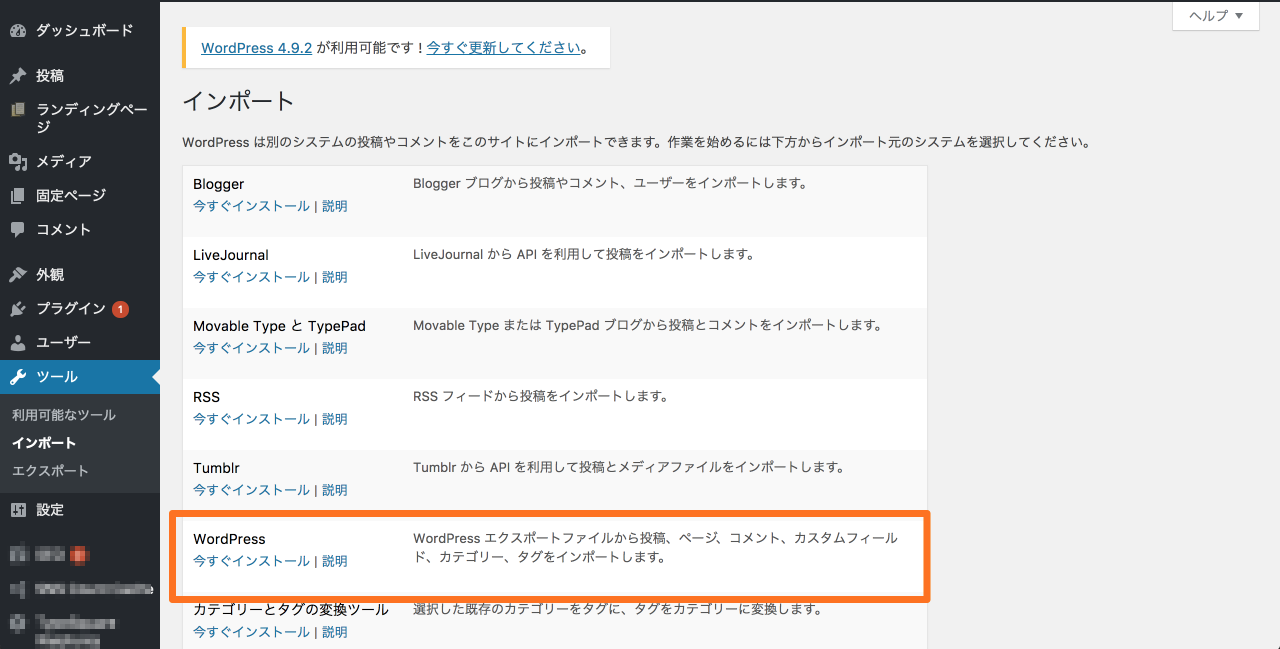Click the LiveJournal importer name

tap(231, 255)
